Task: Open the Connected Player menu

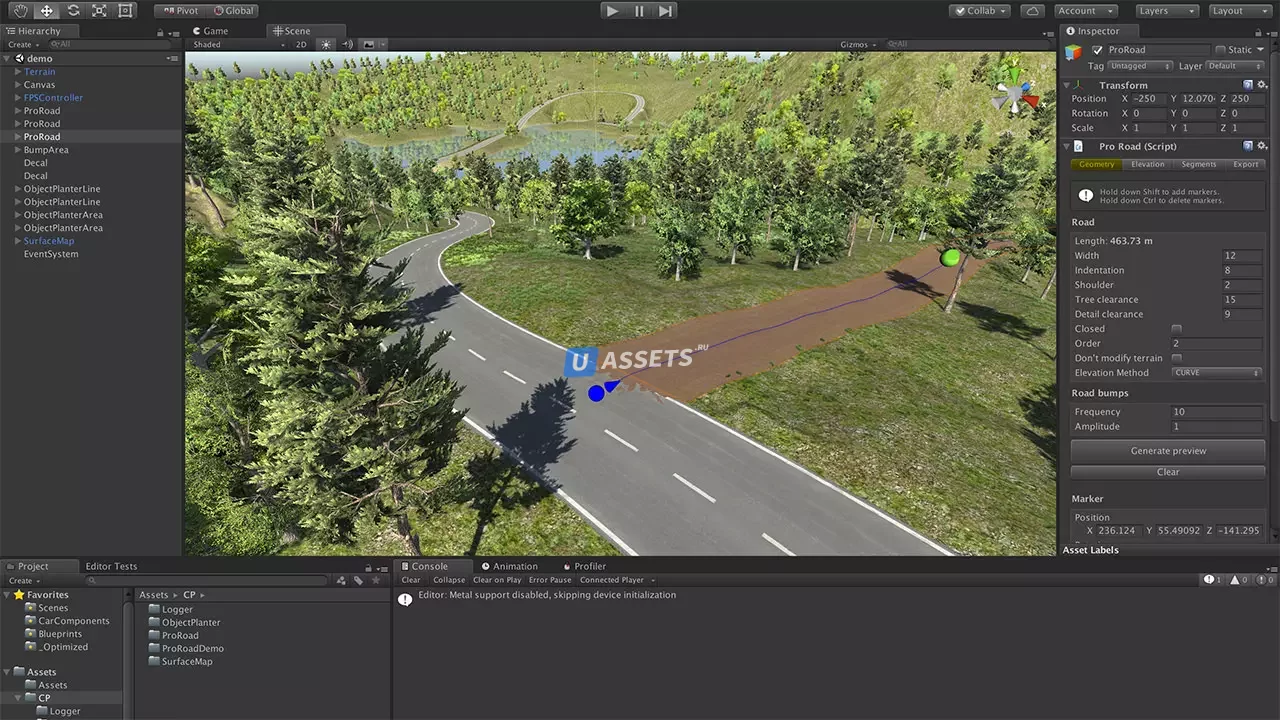Action: [617, 580]
